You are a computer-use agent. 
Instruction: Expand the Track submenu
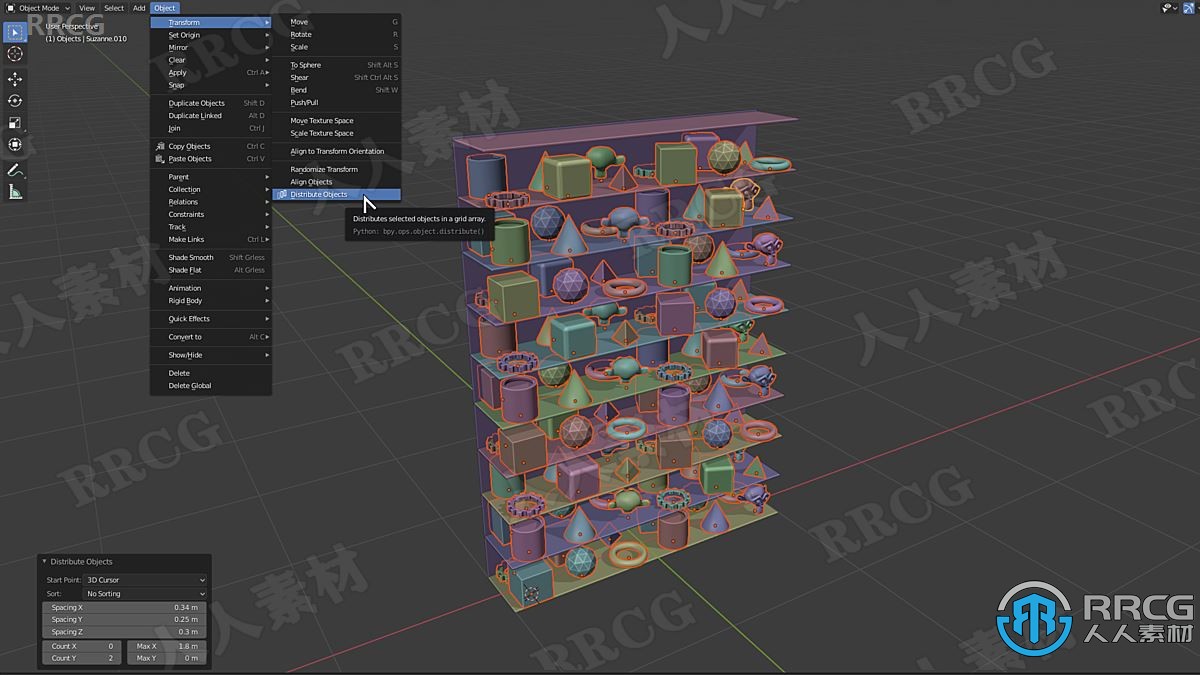(211, 227)
